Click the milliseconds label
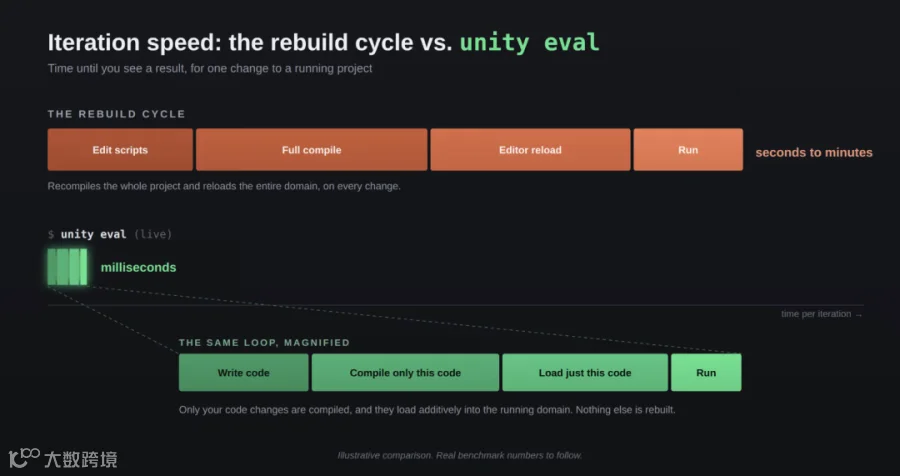The height and width of the screenshot is (476, 900). click(x=138, y=267)
